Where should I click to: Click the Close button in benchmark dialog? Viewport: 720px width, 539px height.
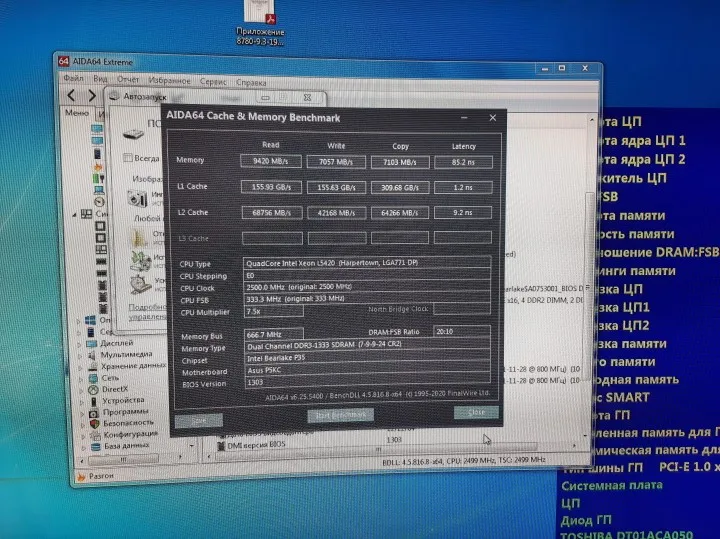(476, 412)
